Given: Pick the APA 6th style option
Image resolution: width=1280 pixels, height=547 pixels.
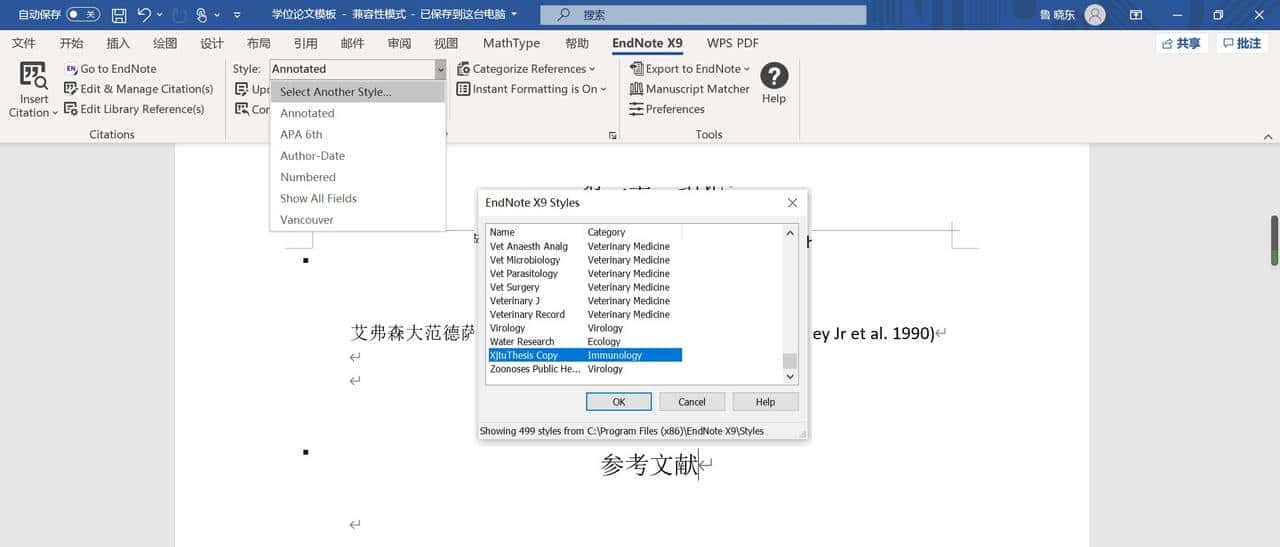Looking at the screenshot, I should (x=357, y=134).
